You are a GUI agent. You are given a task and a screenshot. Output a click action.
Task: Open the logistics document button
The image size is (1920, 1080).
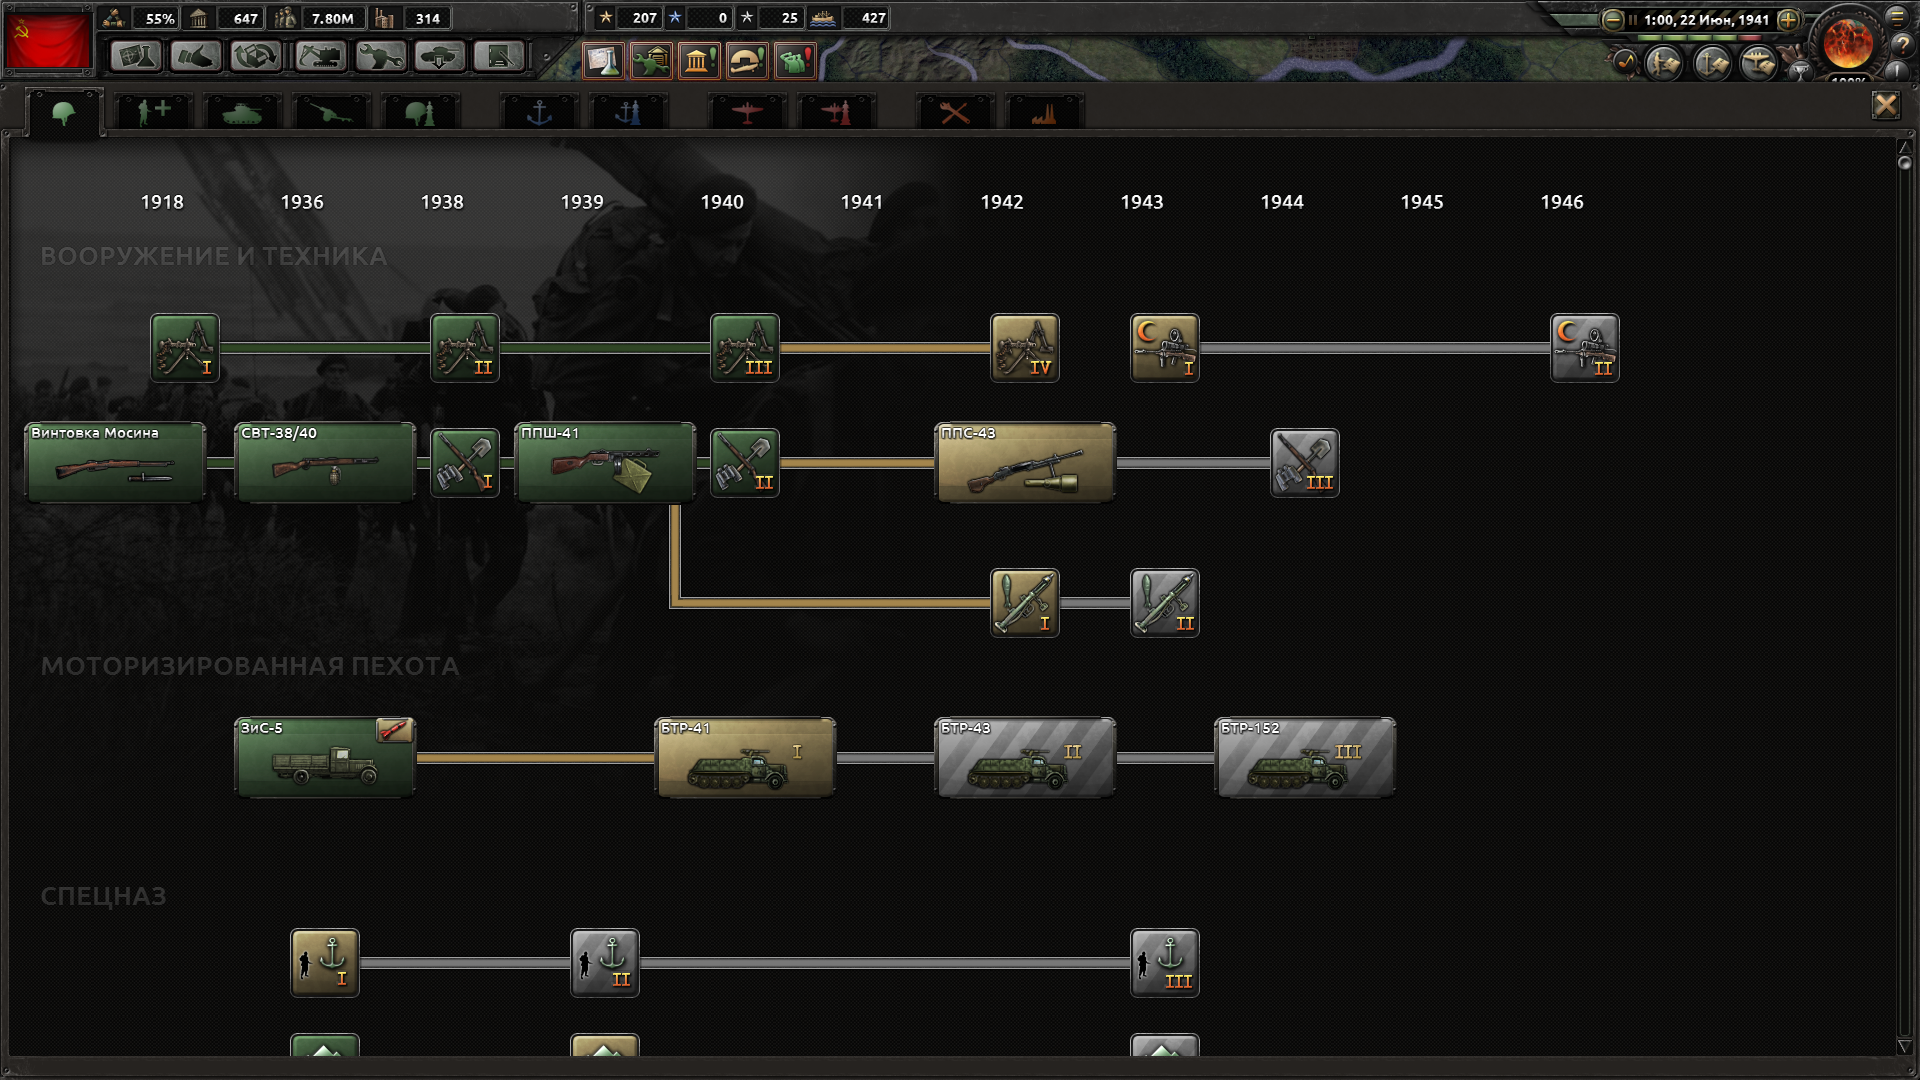click(x=499, y=57)
